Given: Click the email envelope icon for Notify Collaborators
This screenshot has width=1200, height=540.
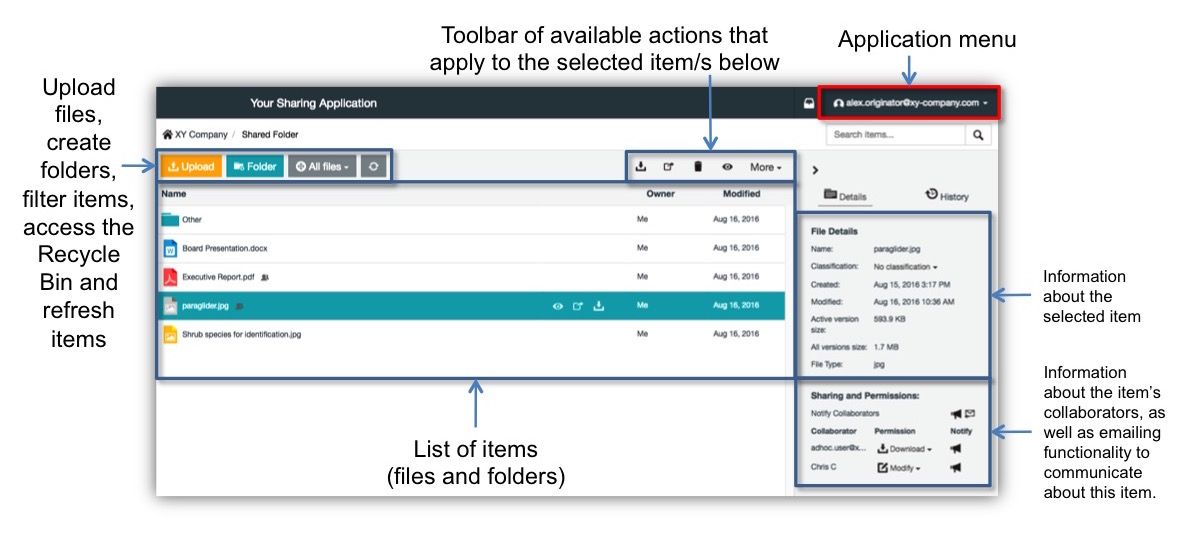Looking at the screenshot, I should (x=970, y=412).
